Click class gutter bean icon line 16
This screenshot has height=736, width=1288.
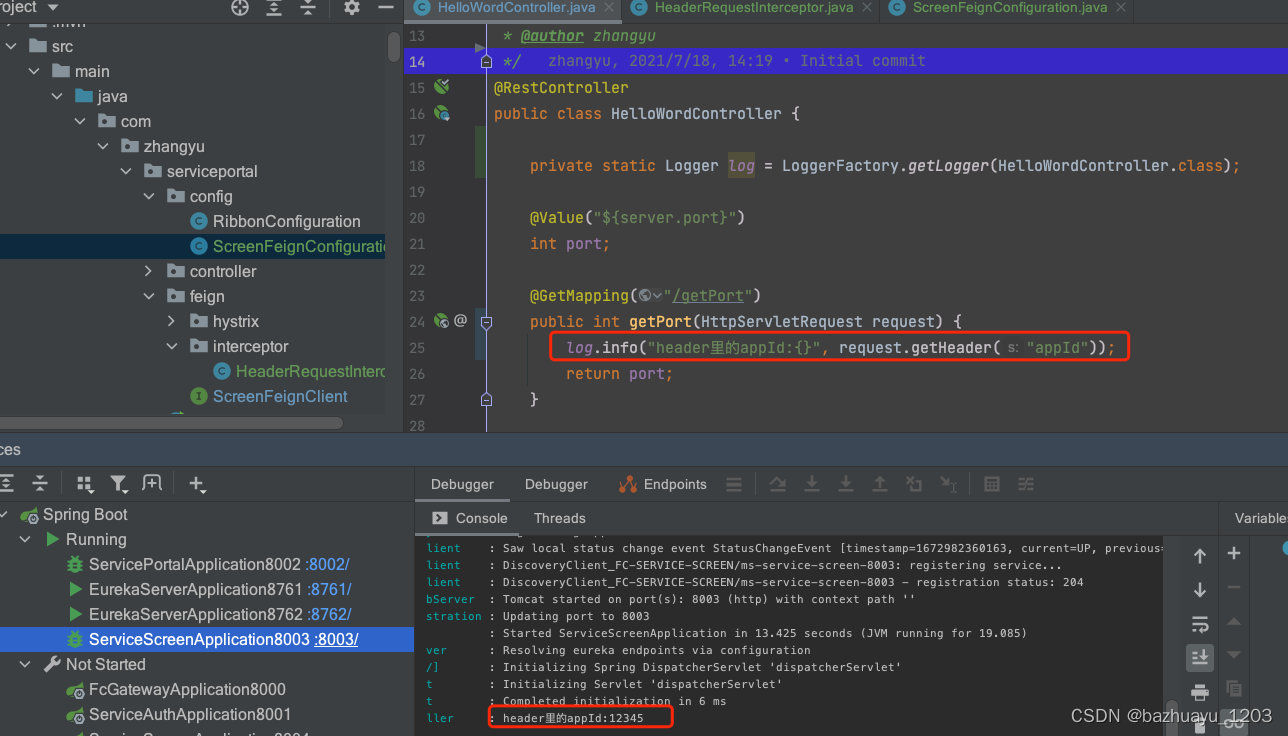tap(441, 113)
